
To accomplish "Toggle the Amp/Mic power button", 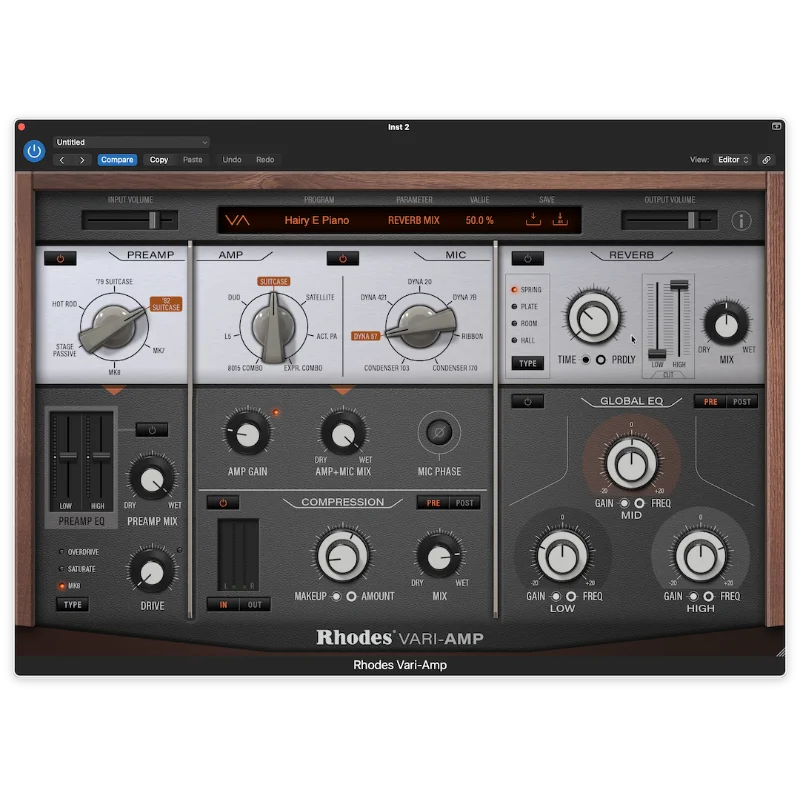I will (342, 259).
